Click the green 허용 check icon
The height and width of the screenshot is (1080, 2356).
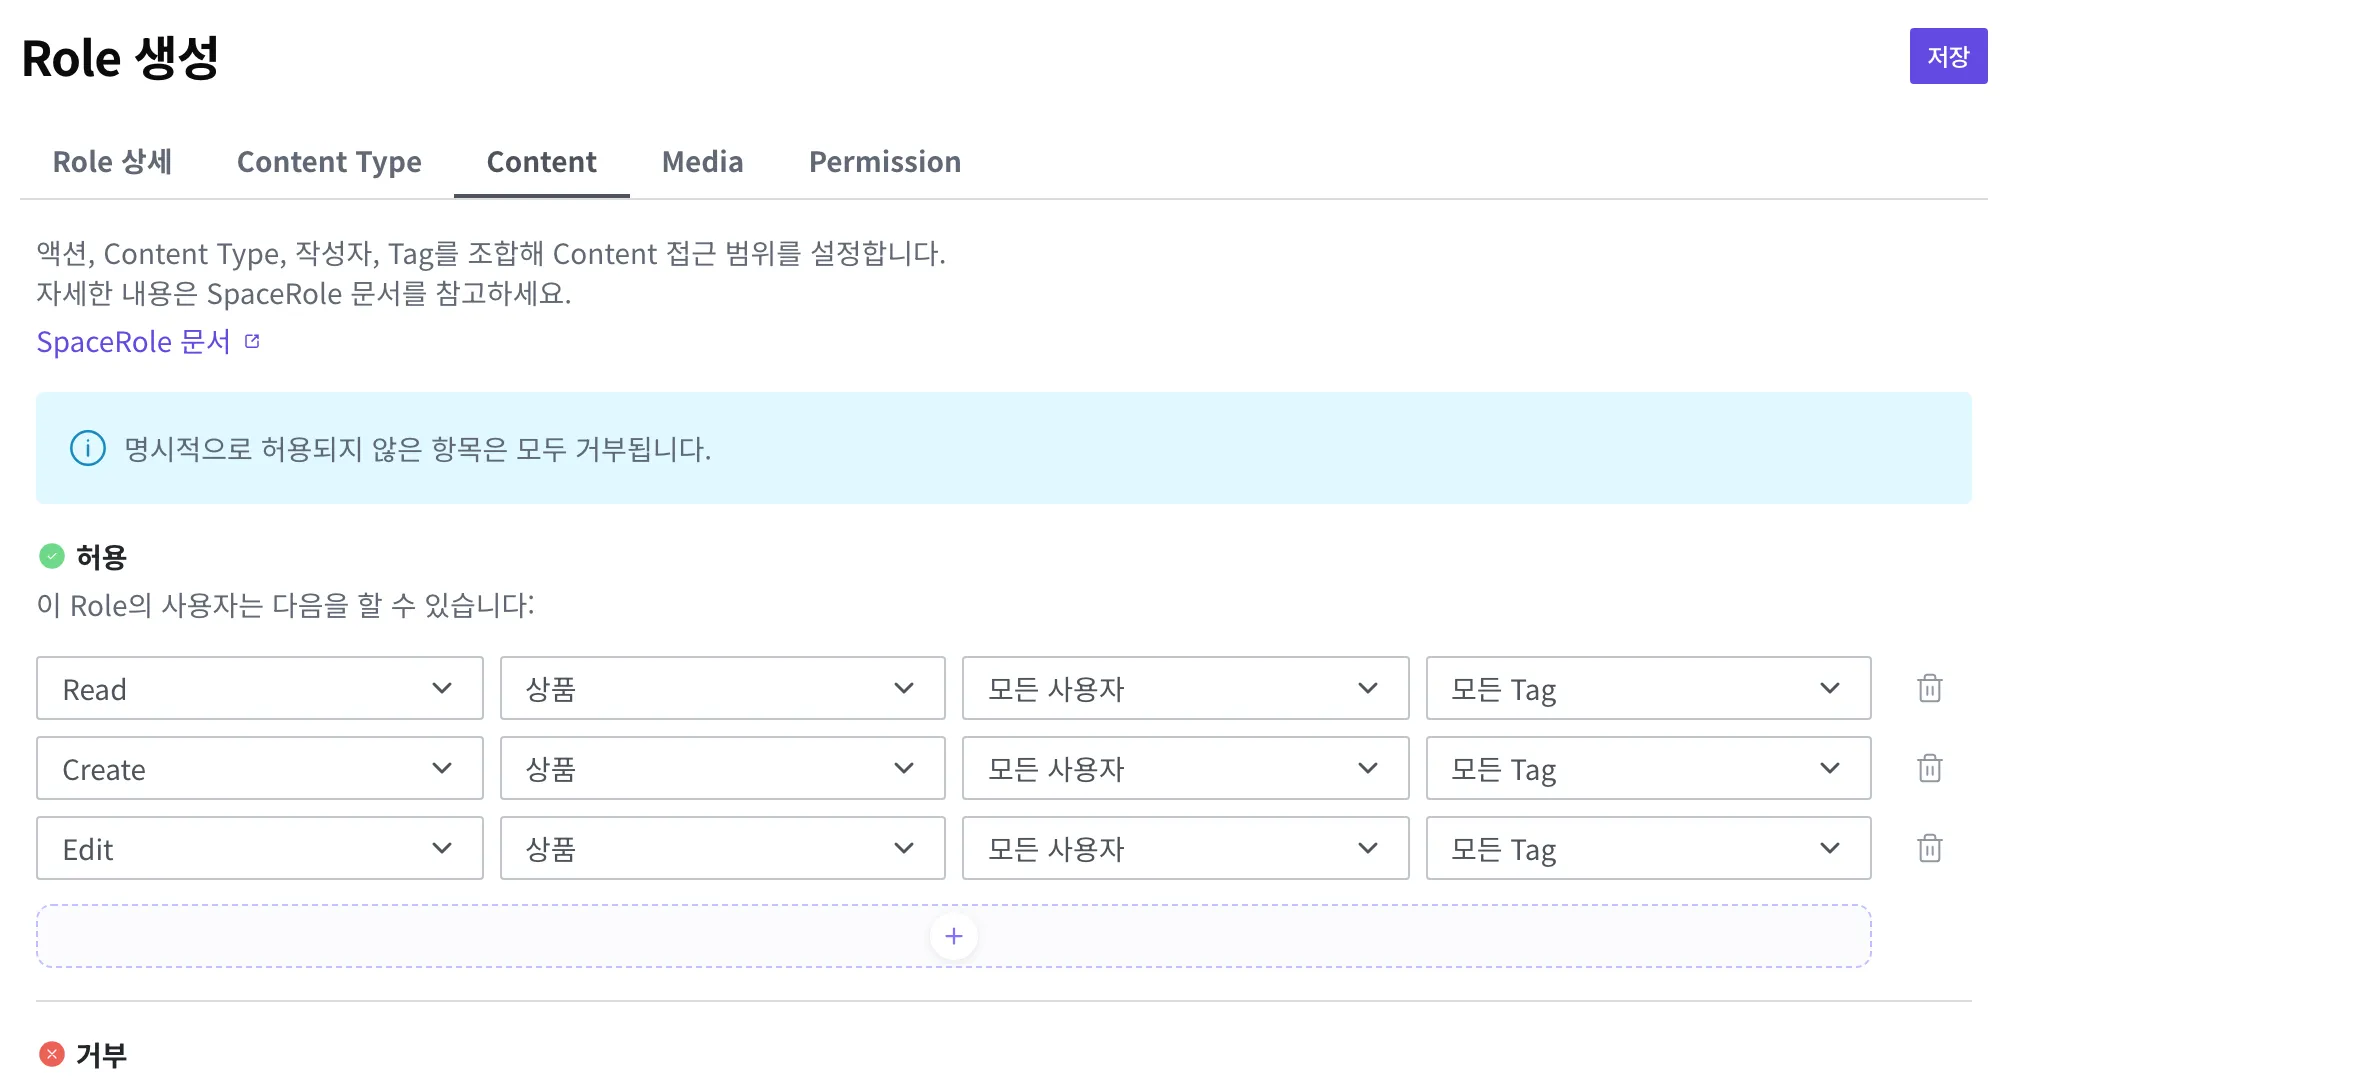point(52,556)
